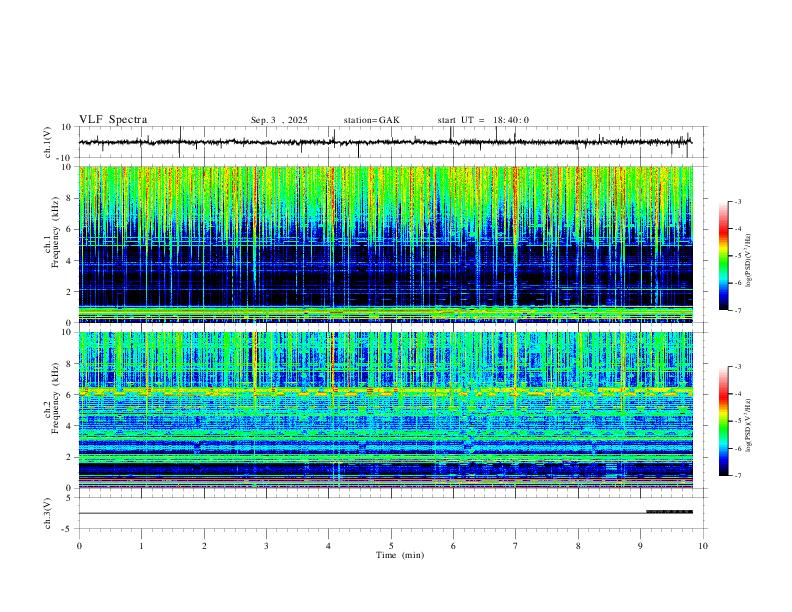This screenshot has height=612, width=792.
Task: Click the '-3' tick of upper colorbar
Action: point(737,201)
